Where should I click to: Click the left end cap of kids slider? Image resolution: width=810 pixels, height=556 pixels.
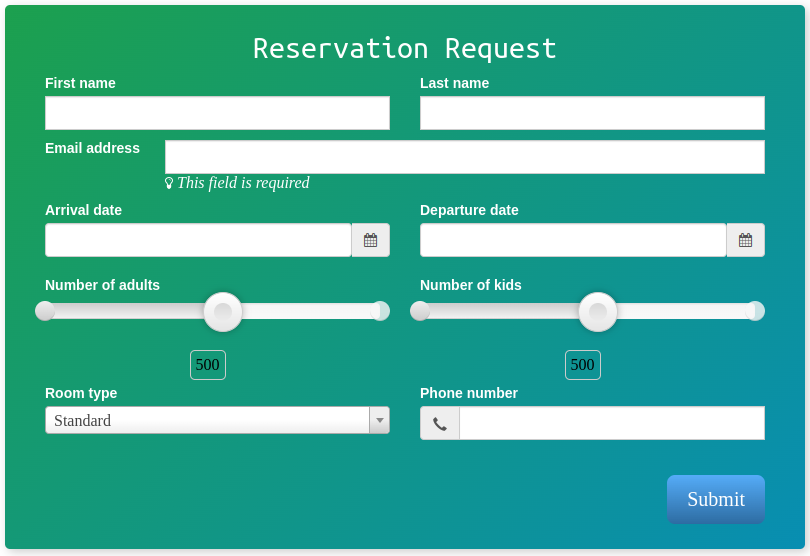(420, 311)
